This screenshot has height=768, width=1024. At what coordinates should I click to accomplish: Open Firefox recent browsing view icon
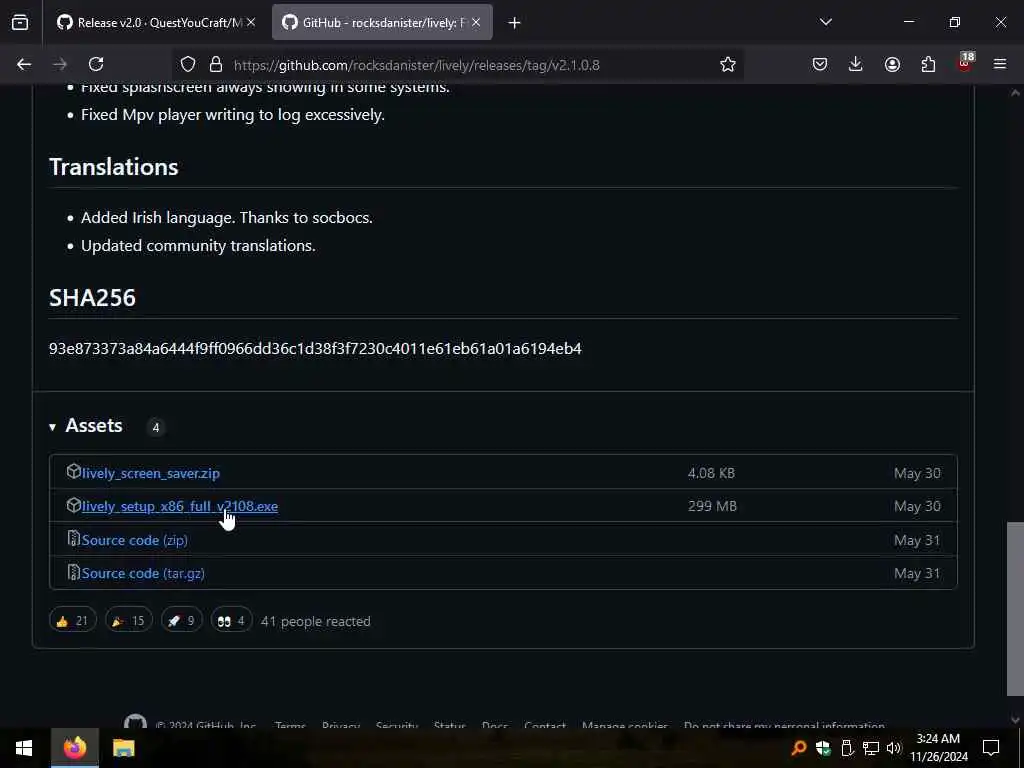(20, 22)
